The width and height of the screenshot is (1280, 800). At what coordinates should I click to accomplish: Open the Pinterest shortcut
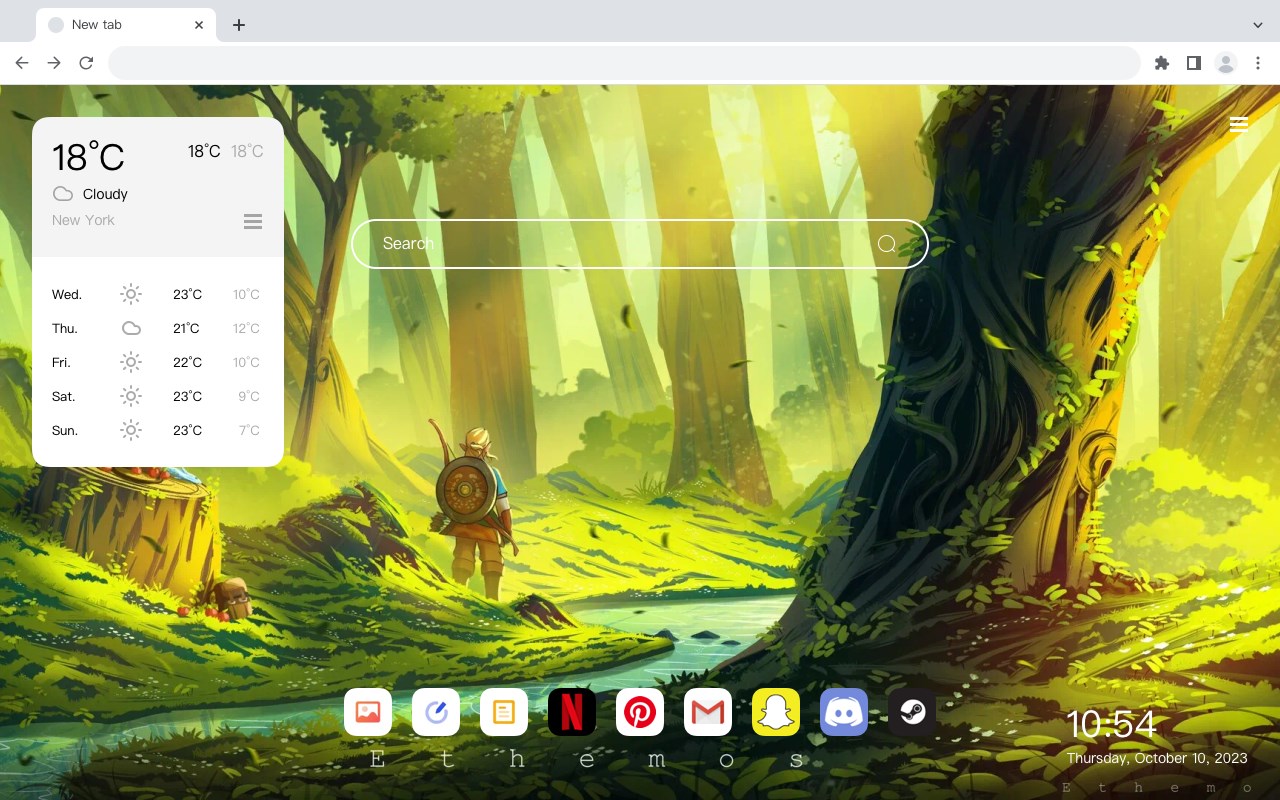pos(640,712)
